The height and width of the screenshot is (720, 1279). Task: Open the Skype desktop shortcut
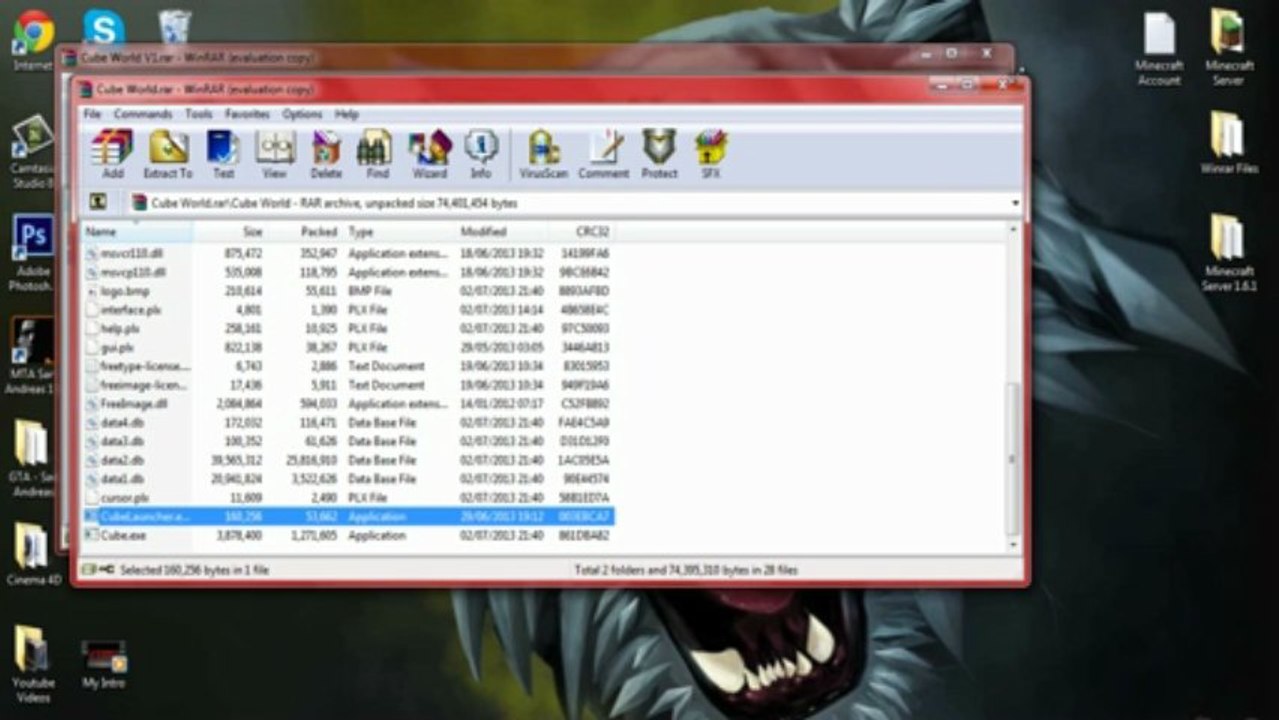click(x=104, y=30)
